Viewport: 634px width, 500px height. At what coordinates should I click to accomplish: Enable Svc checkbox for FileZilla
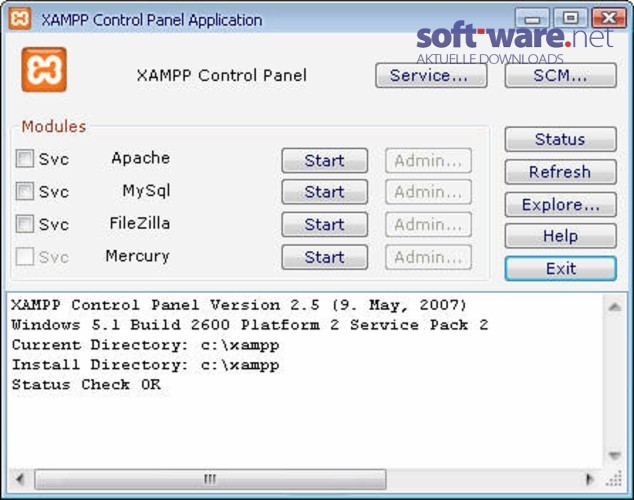pos(24,224)
